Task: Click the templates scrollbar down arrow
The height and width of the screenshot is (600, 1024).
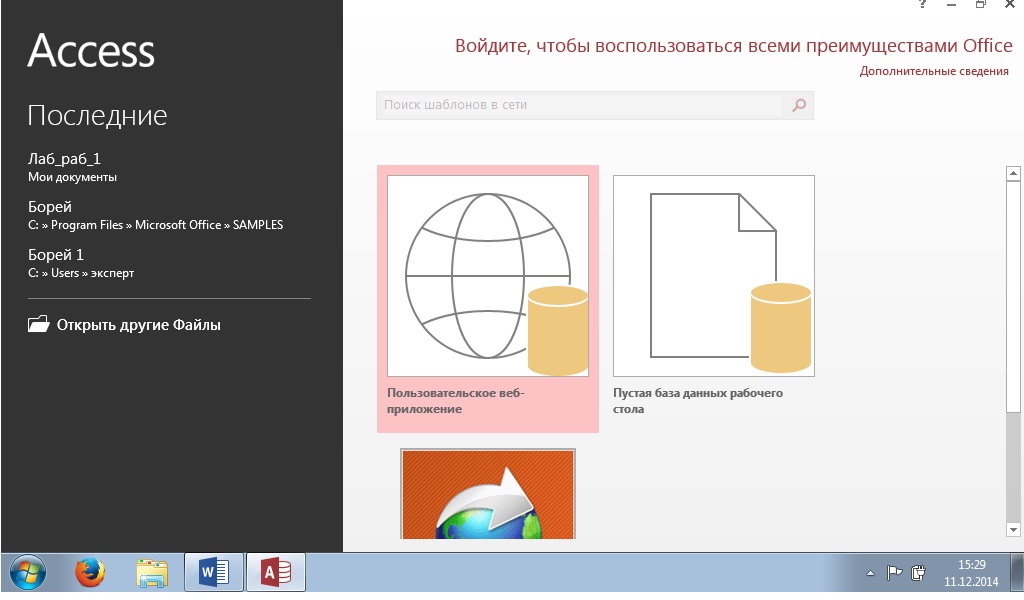Action: pos(1013,529)
